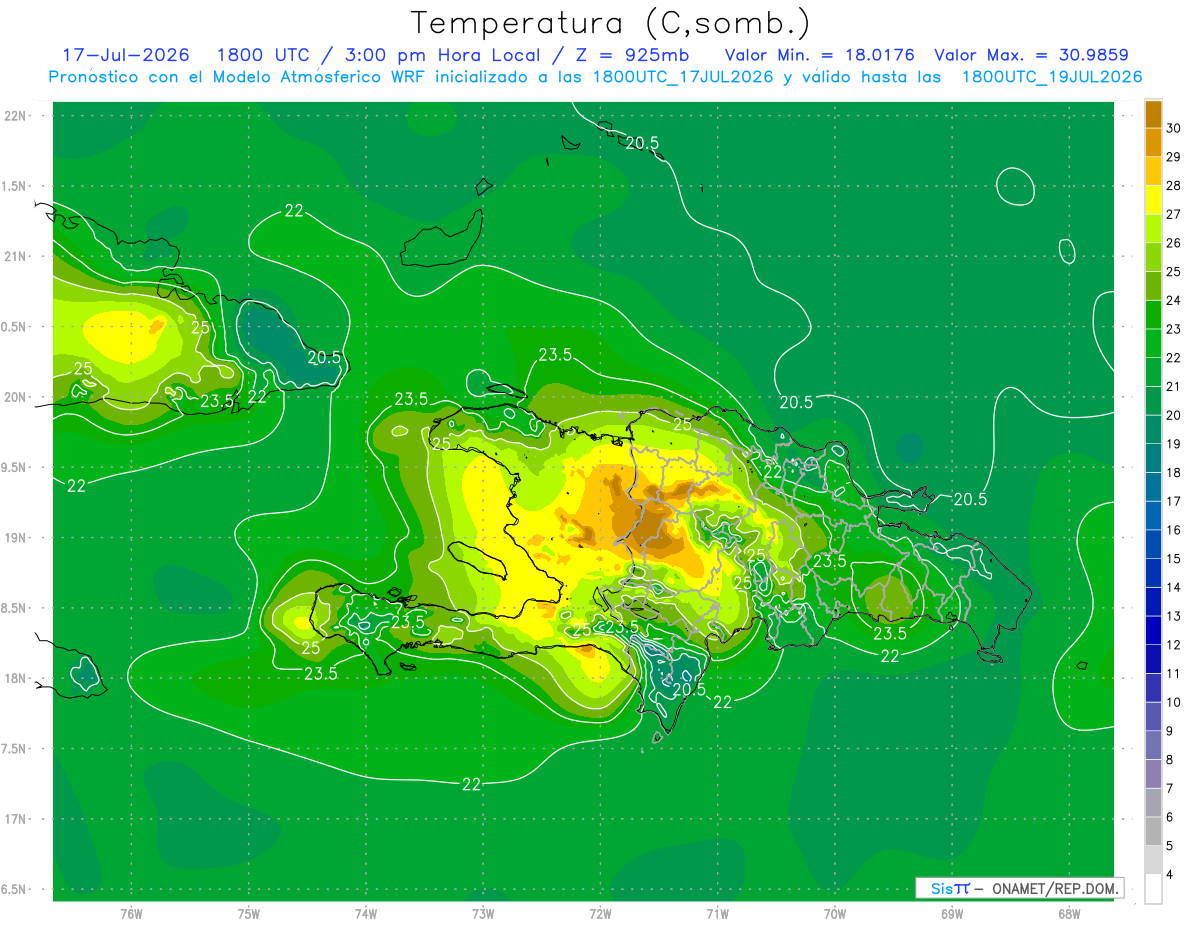Click the legend value "16"
This screenshot has height=927, width=1200.
pyautogui.click(x=1174, y=530)
